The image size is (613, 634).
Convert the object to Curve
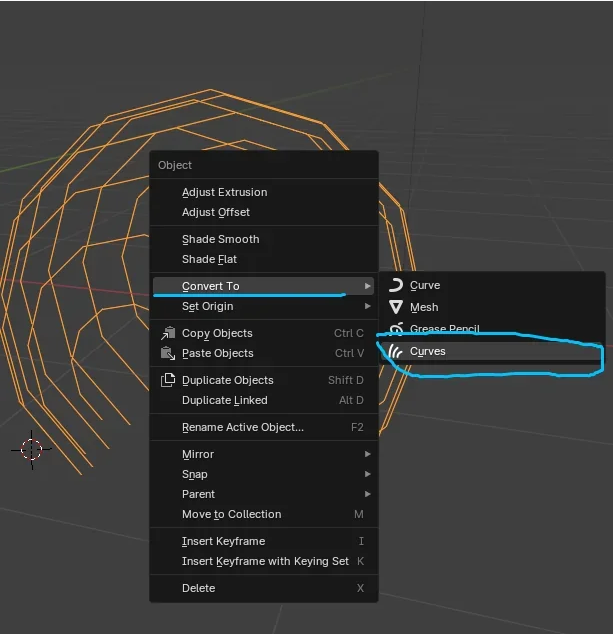(492, 285)
